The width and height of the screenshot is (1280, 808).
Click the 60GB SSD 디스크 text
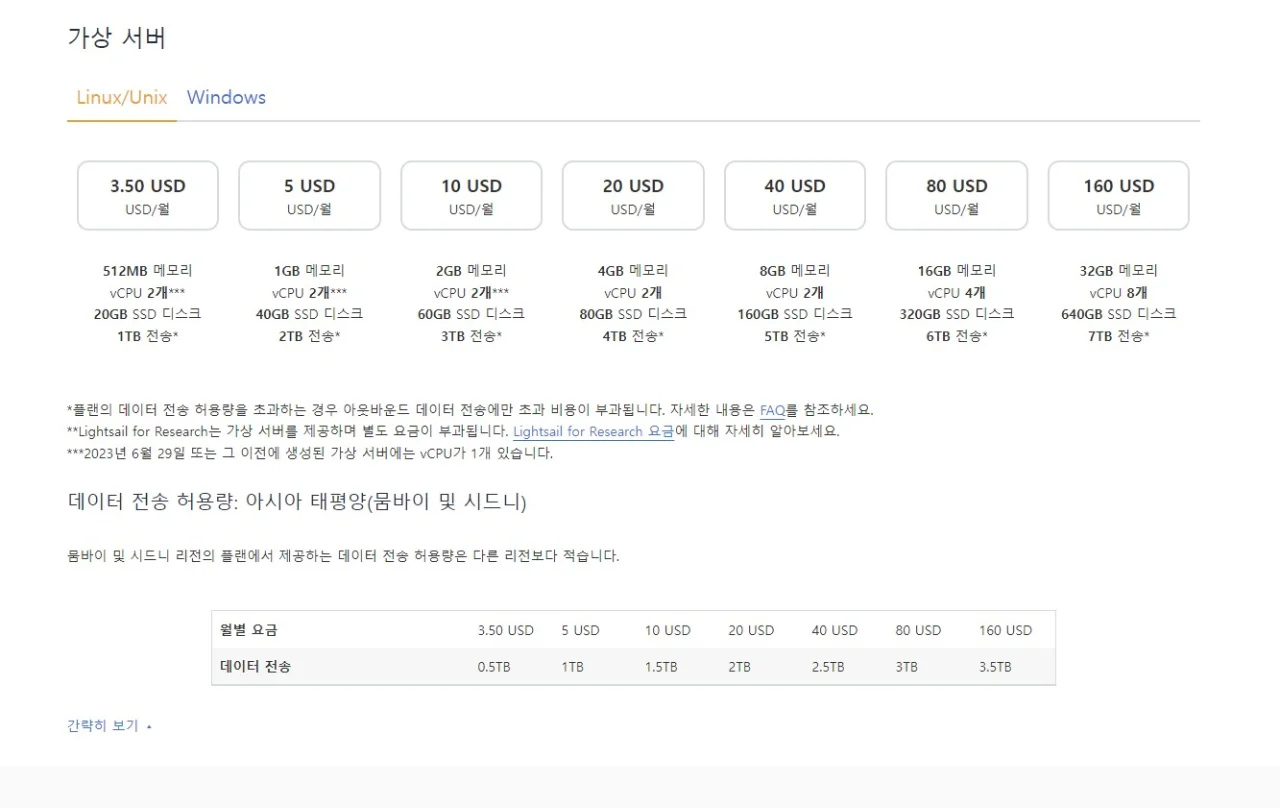(x=471, y=314)
